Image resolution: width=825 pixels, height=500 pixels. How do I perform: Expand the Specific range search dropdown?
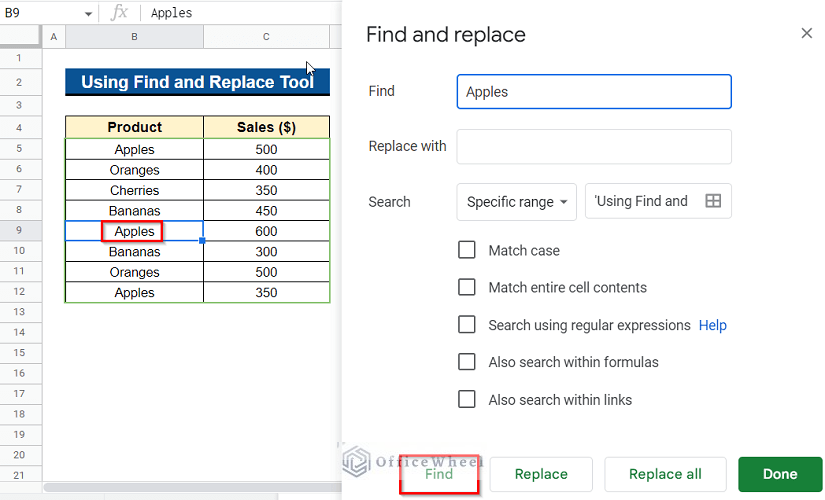tap(516, 201)
